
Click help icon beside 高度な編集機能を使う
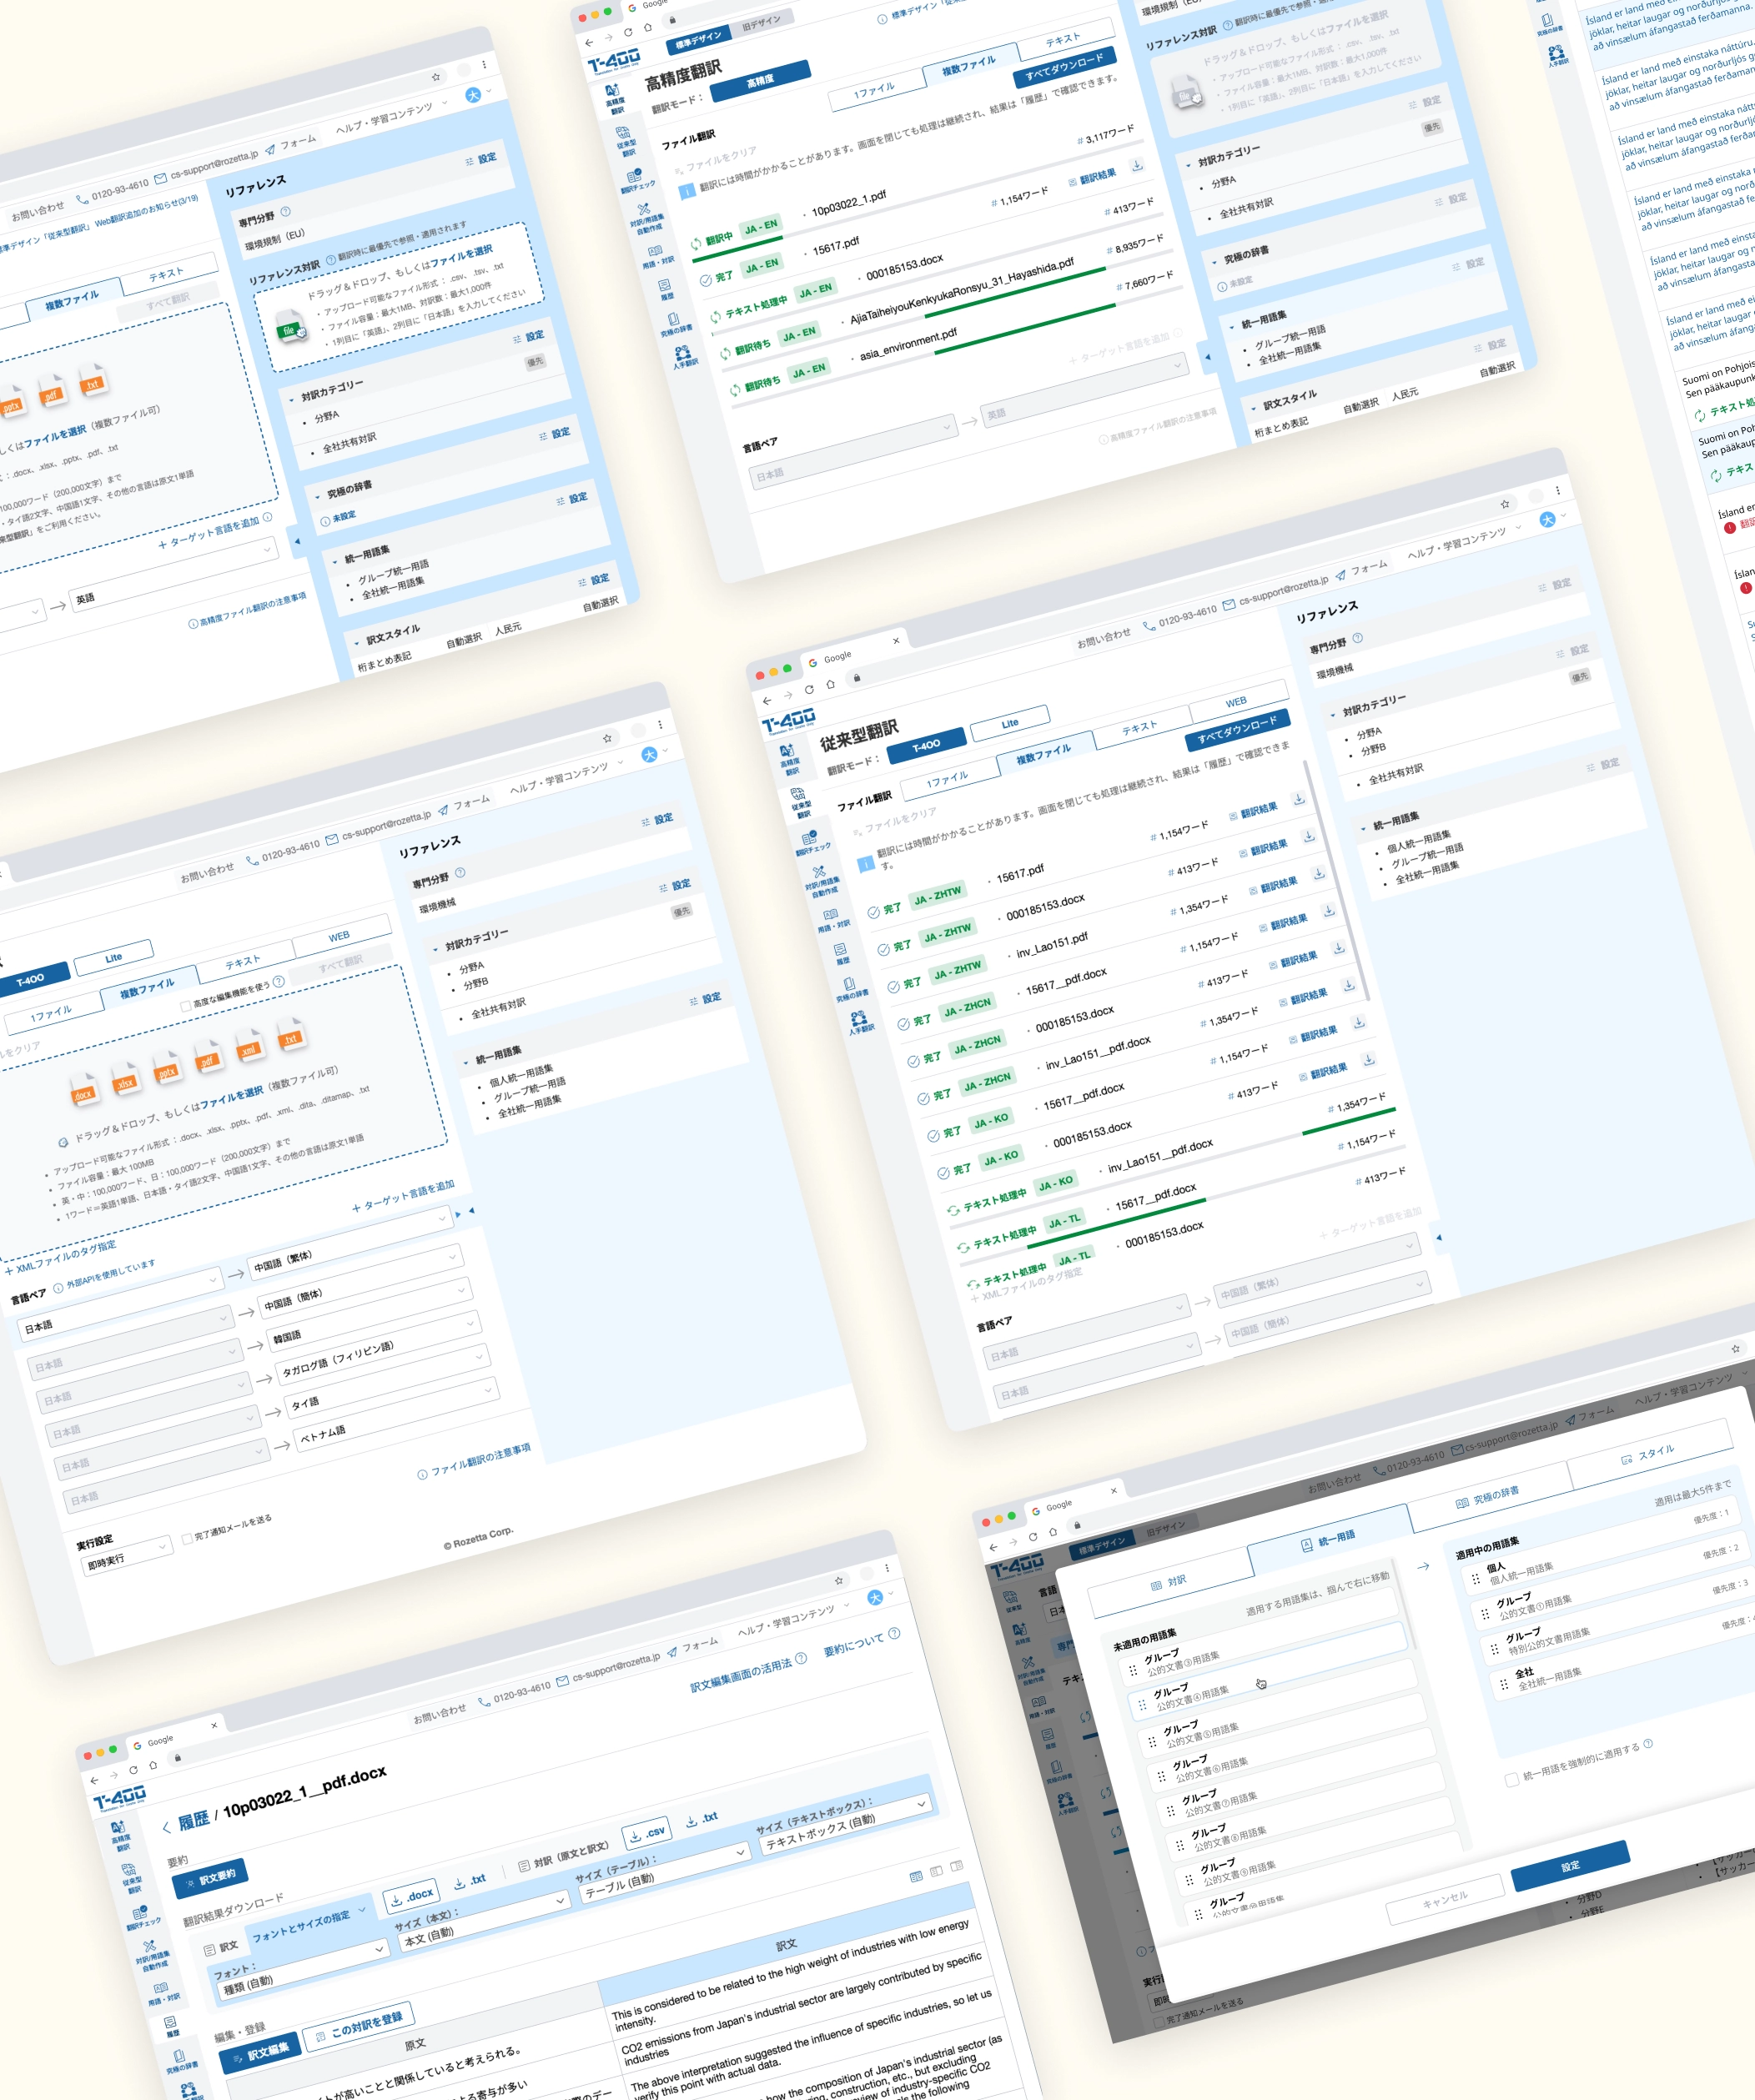tap(279, 981)
